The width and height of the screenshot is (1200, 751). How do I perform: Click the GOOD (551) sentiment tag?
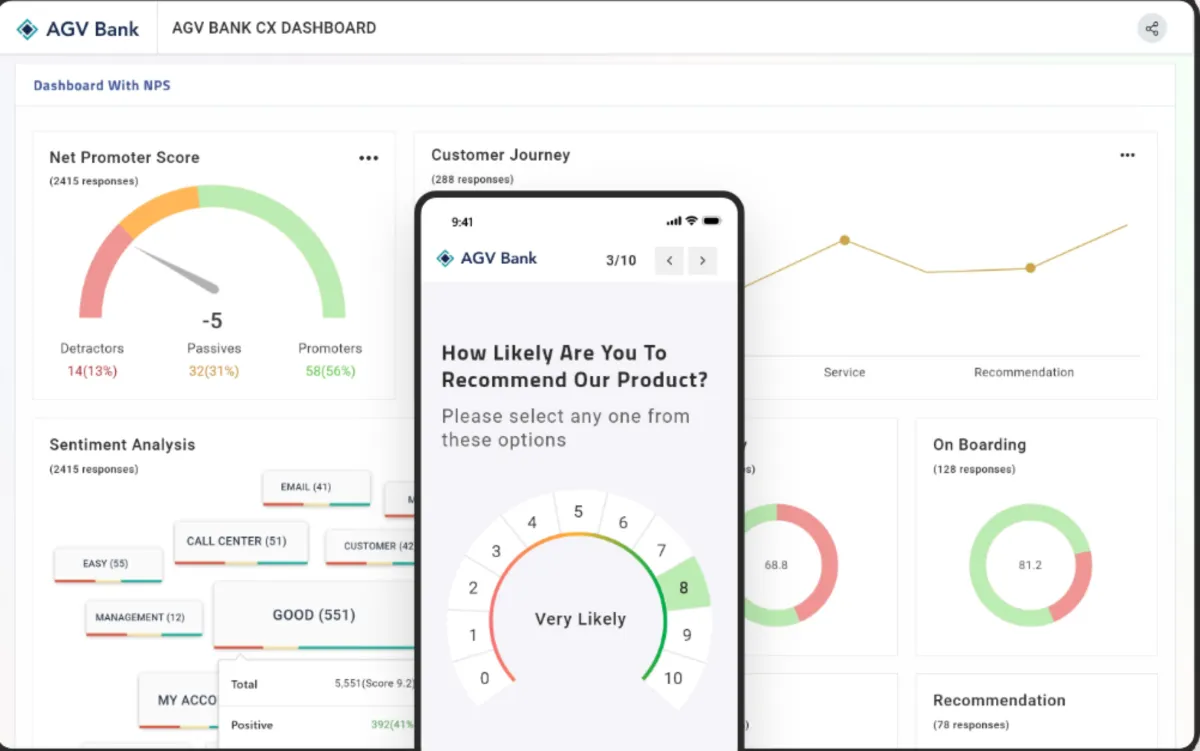(313, 615)
